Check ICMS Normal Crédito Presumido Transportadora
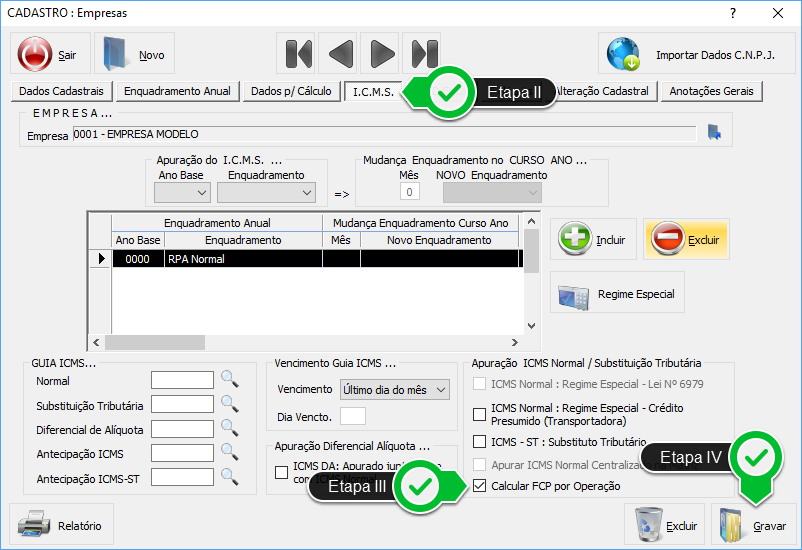 [x=480, y=414]
